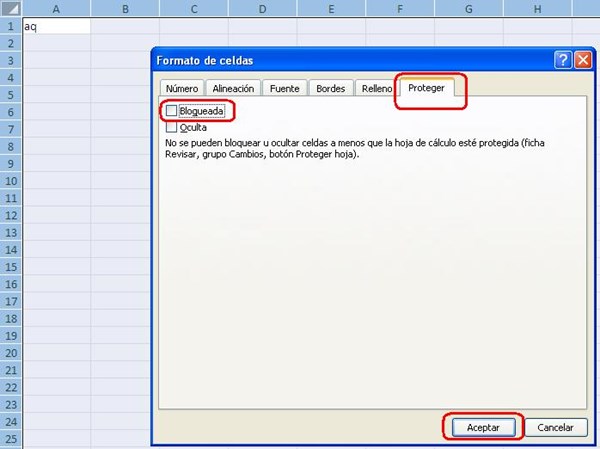
Task: Click column C header
Action: point(194,8)
